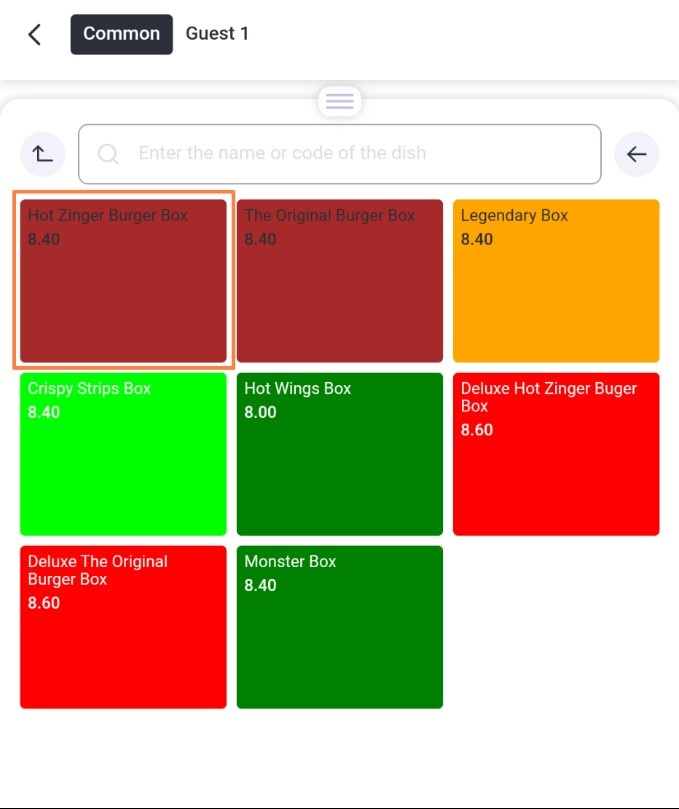679x809 pixels.
Task: Select Crispy Strips Box
Action: pyautogui.click(x=123, y=454)
